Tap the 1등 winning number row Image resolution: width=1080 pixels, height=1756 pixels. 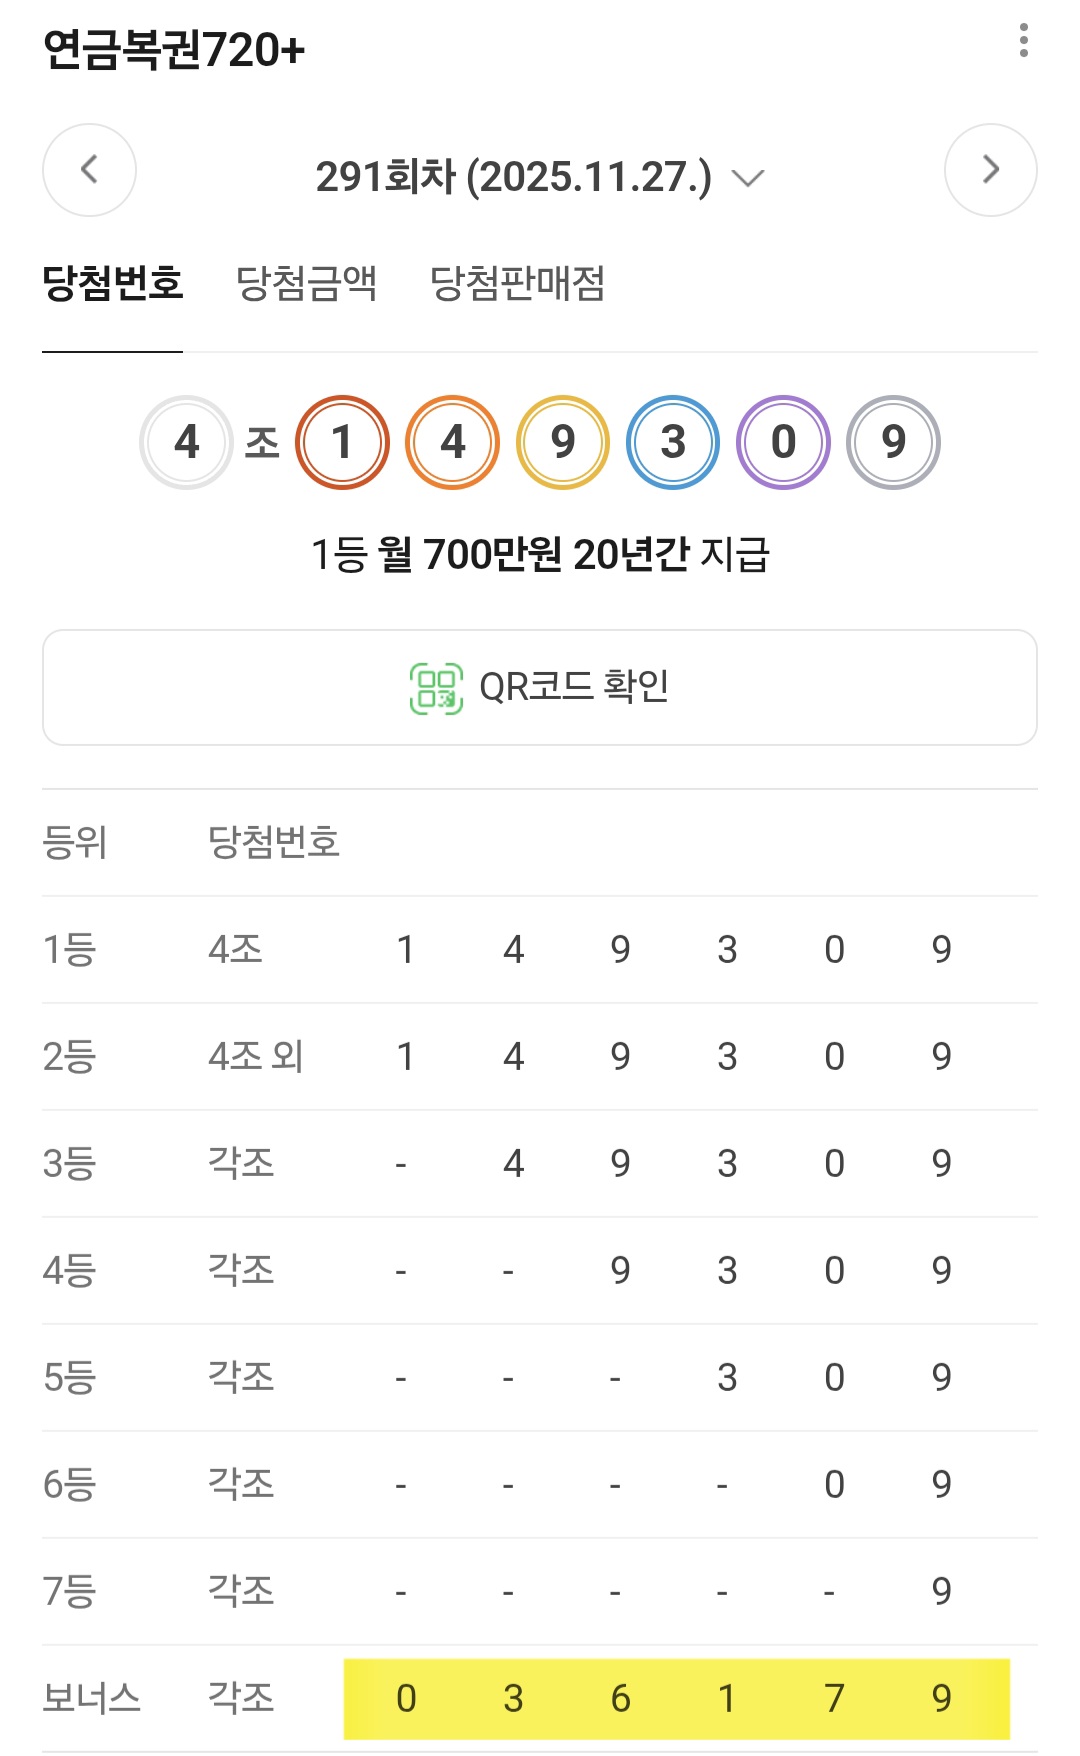(x=540, y=949)
